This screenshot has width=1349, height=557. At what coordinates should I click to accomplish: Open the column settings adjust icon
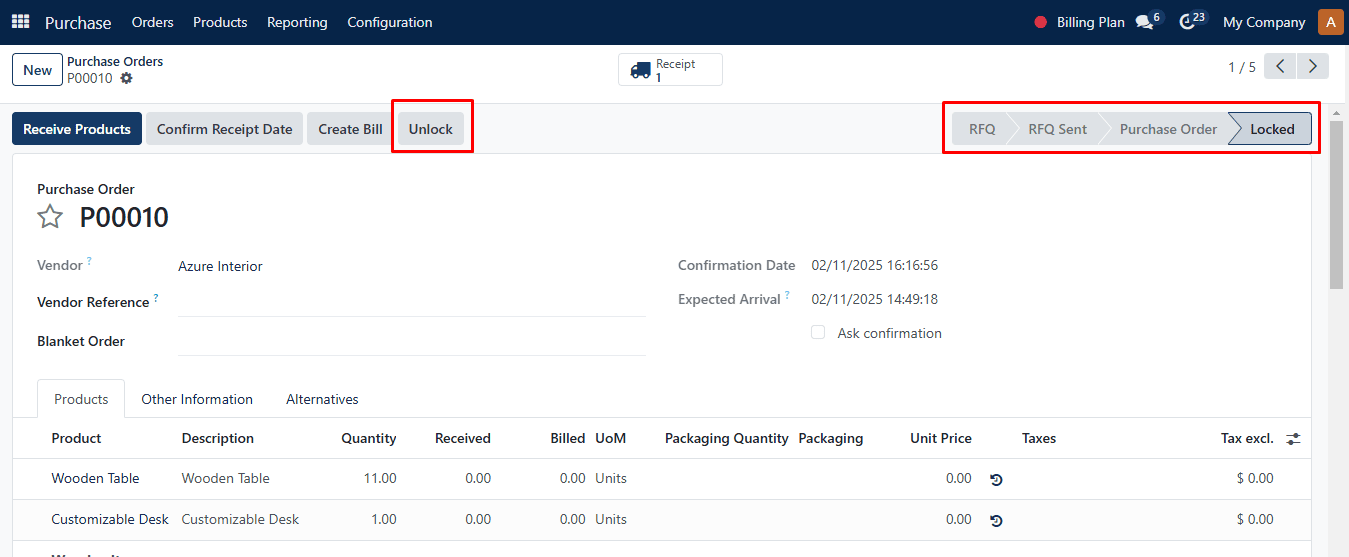[x=1293, y=439]
